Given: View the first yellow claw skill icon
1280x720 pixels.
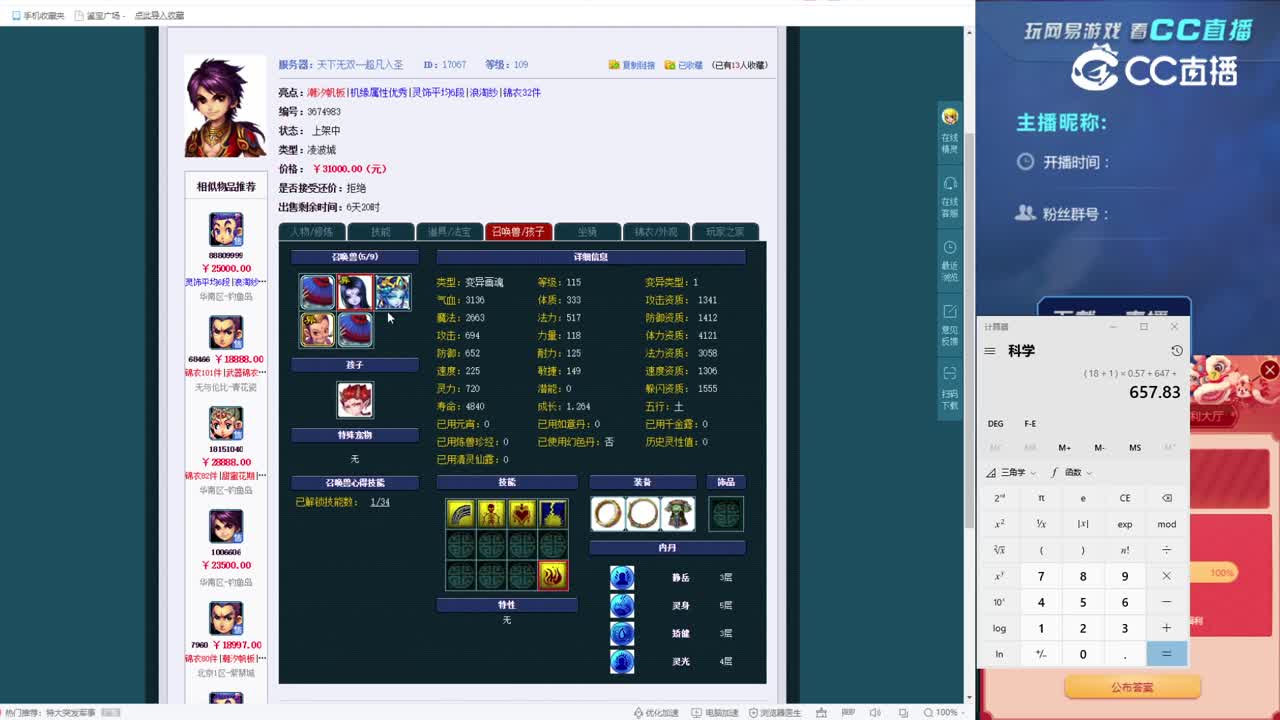Looking at the screenshot, I should pyautogui.click(x=460, y=514).
